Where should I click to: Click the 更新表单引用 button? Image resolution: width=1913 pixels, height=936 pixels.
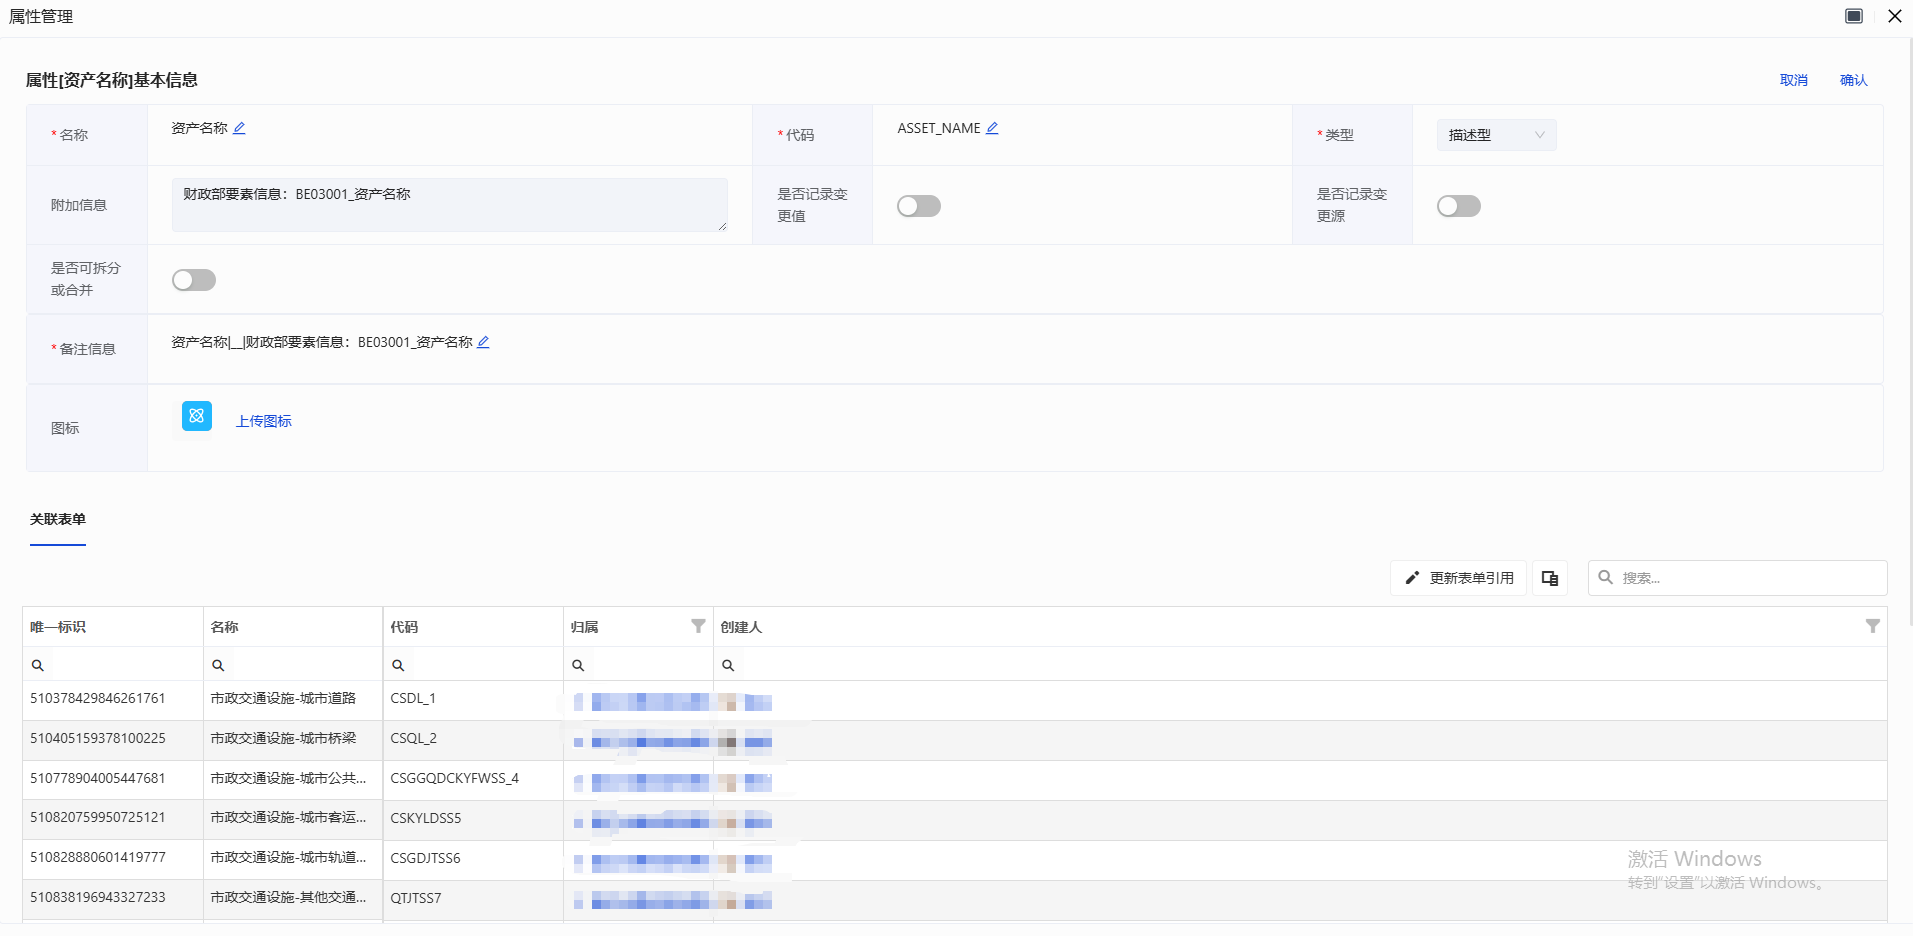pos(1458,578)
